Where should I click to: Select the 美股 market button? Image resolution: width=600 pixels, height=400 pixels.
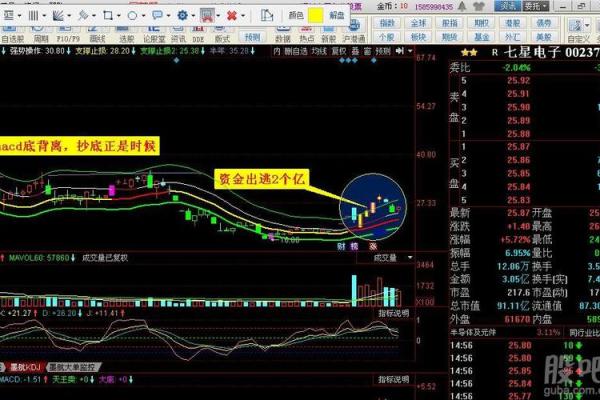click(x=544, y=37)
